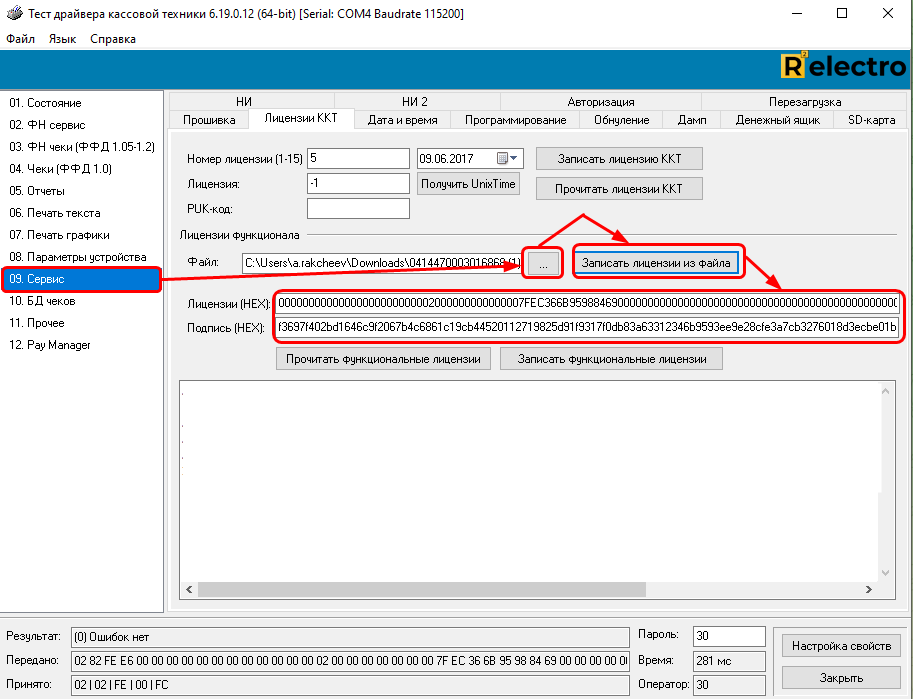Open the date picker dropdown arrow
The image size is (913, 699).
point(514,159)
